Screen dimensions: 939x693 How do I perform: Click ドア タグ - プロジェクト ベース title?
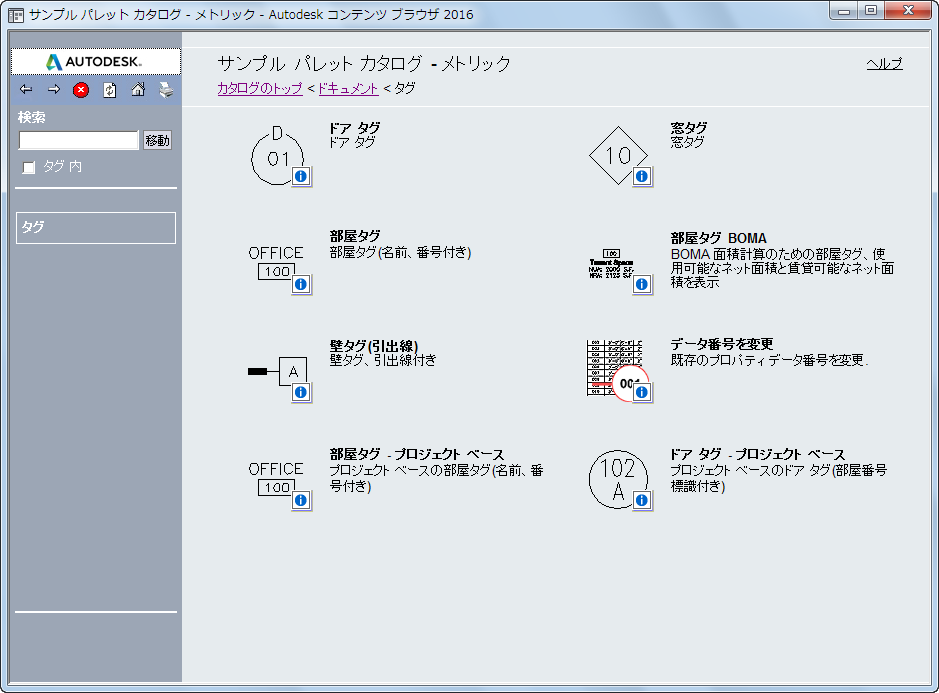758,454
